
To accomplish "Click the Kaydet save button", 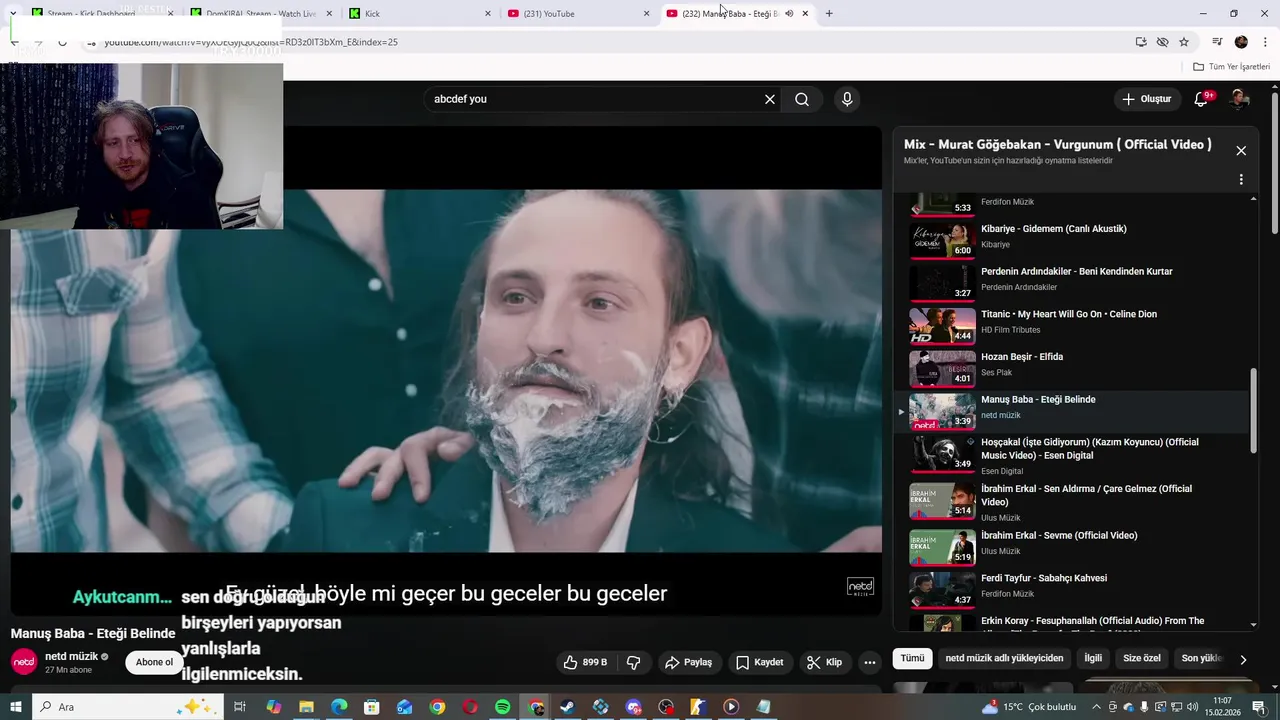I will 760,662.
